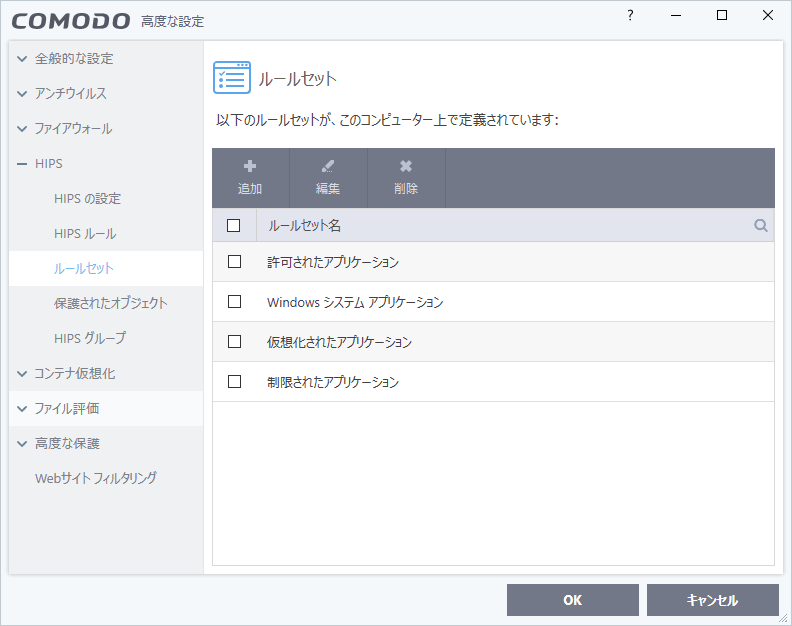Check the Windows システム アプリケーション checkbox
This screenshot has height=626, width=792.
(x=235, y=302)
